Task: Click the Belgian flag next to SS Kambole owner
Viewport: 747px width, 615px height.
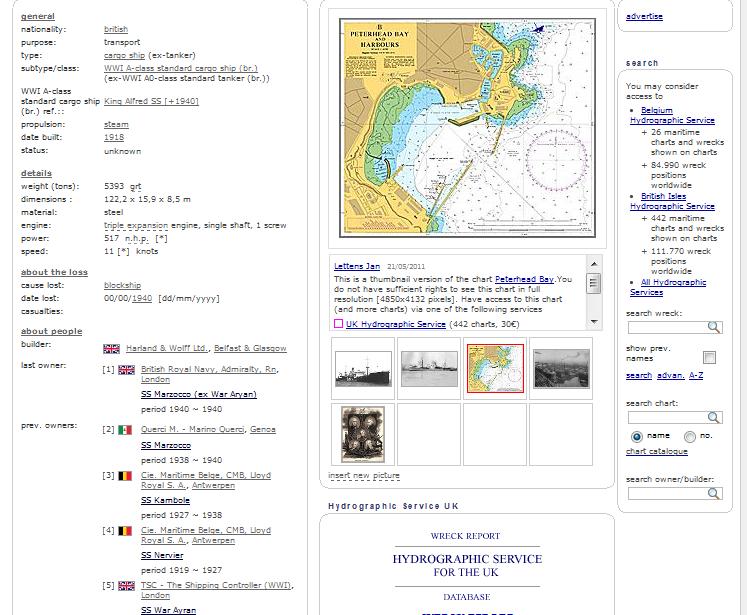Action: click(x=125, y=475)
